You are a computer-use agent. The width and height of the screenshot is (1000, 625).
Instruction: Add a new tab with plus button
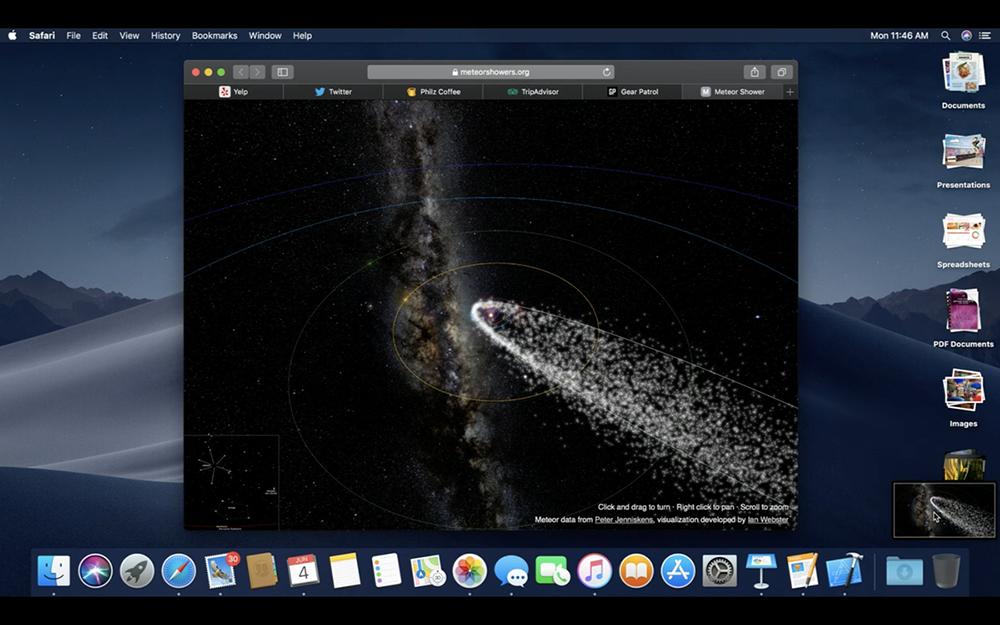point(790,92)
